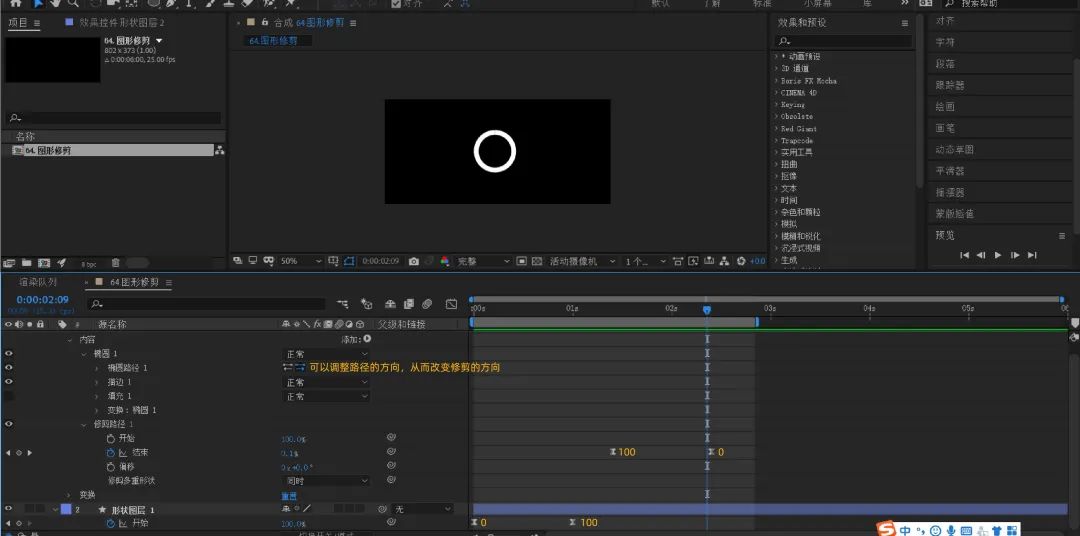Toggle visibility eye of 描边 1
The width and height of the screenshot is (1080, 536).
[8, 382]
